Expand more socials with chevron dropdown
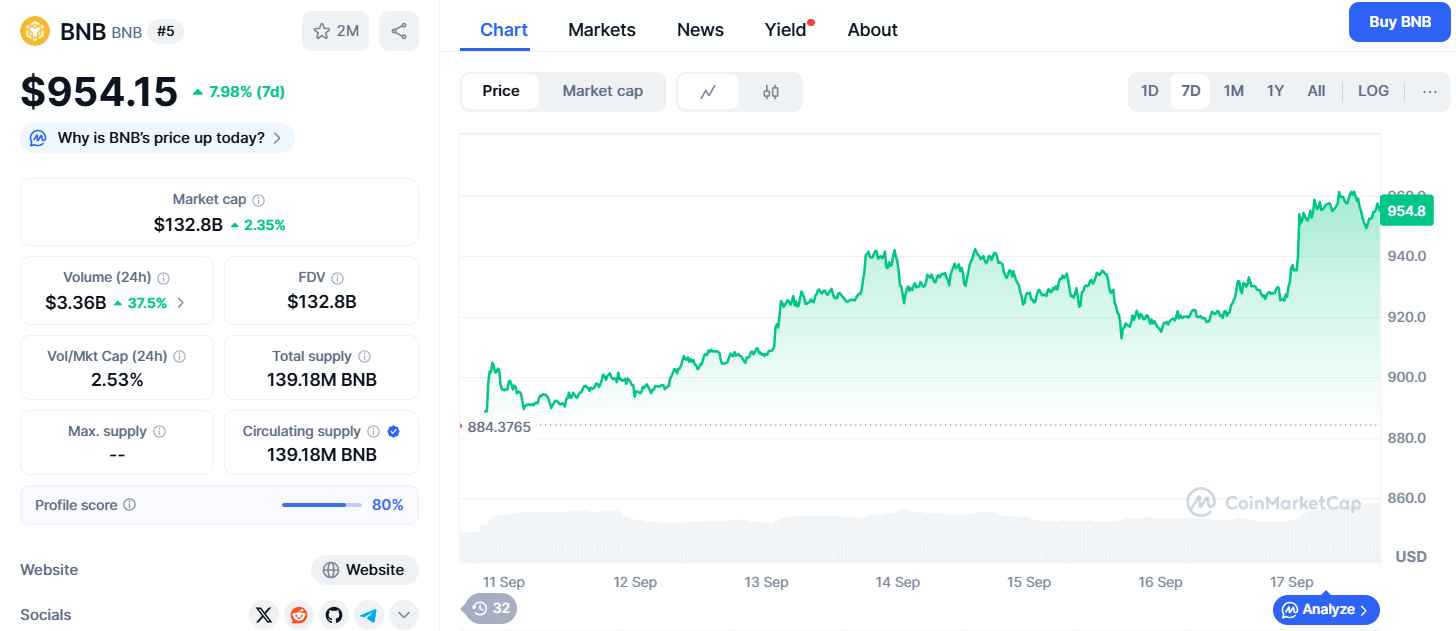This screenshot has width=1456, height=631. point(404,615)
